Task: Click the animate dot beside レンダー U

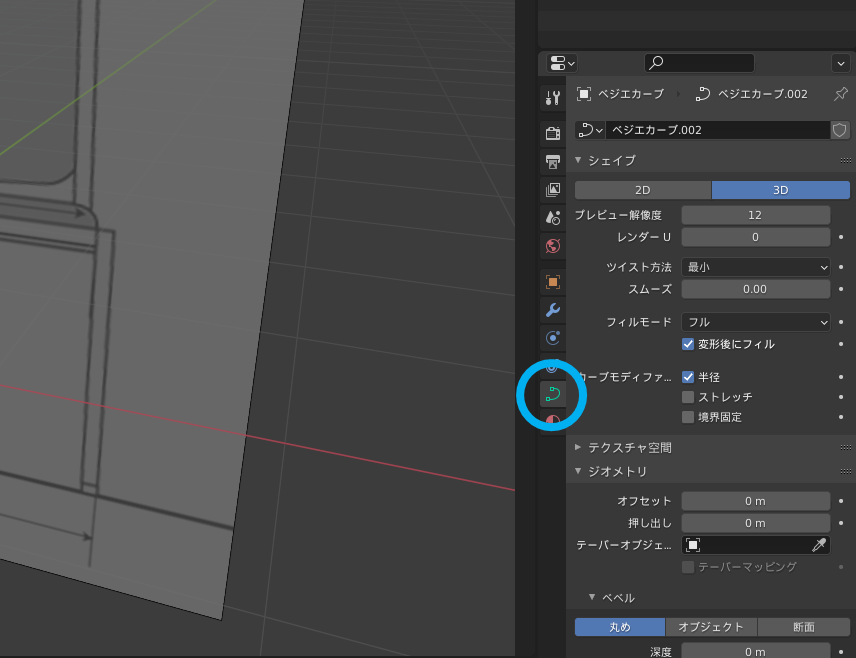Action: tap(841, 237)
